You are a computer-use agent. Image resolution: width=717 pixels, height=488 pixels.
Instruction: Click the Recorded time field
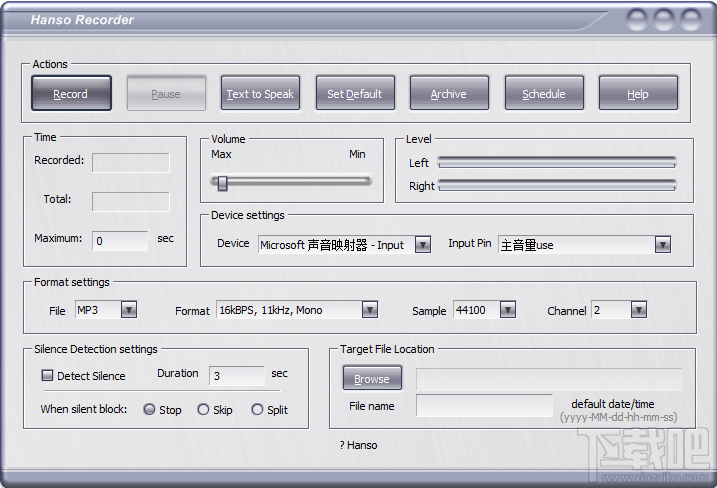(131, 162)
